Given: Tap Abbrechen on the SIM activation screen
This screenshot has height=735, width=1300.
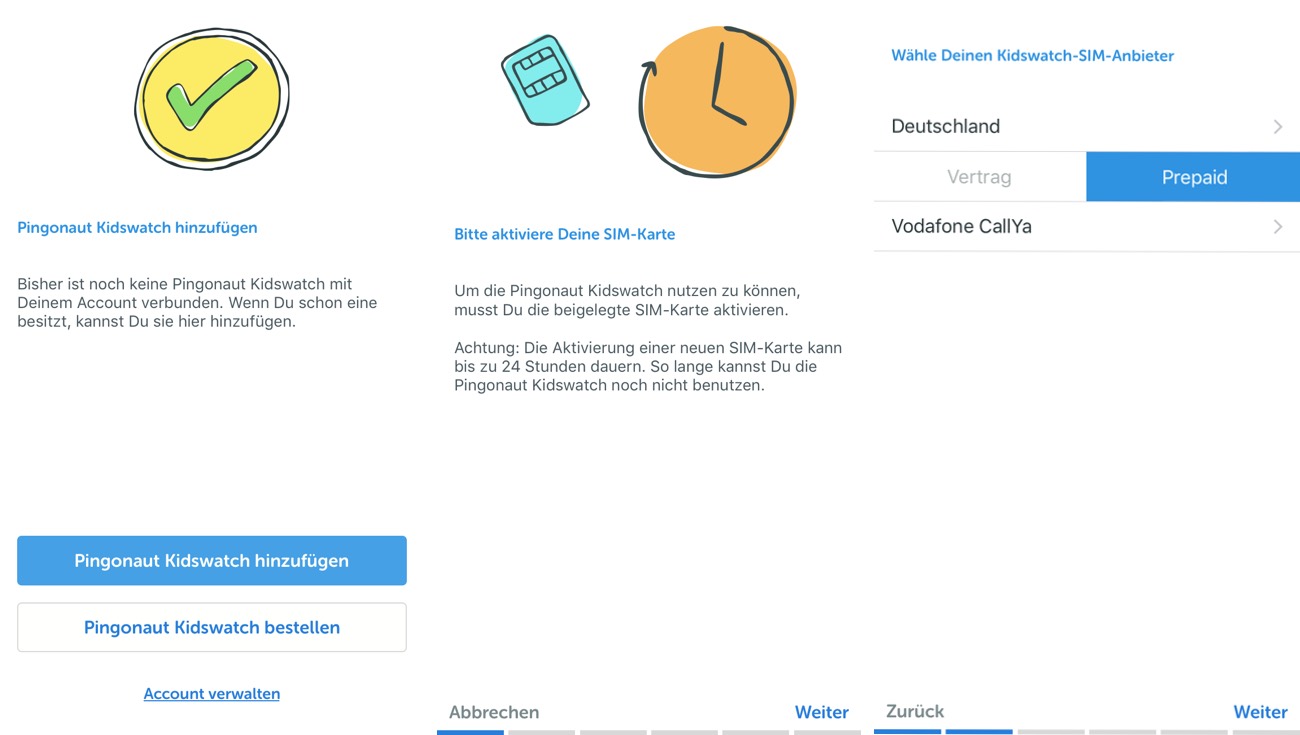Looking at the screenshot, I should [494, 712].
